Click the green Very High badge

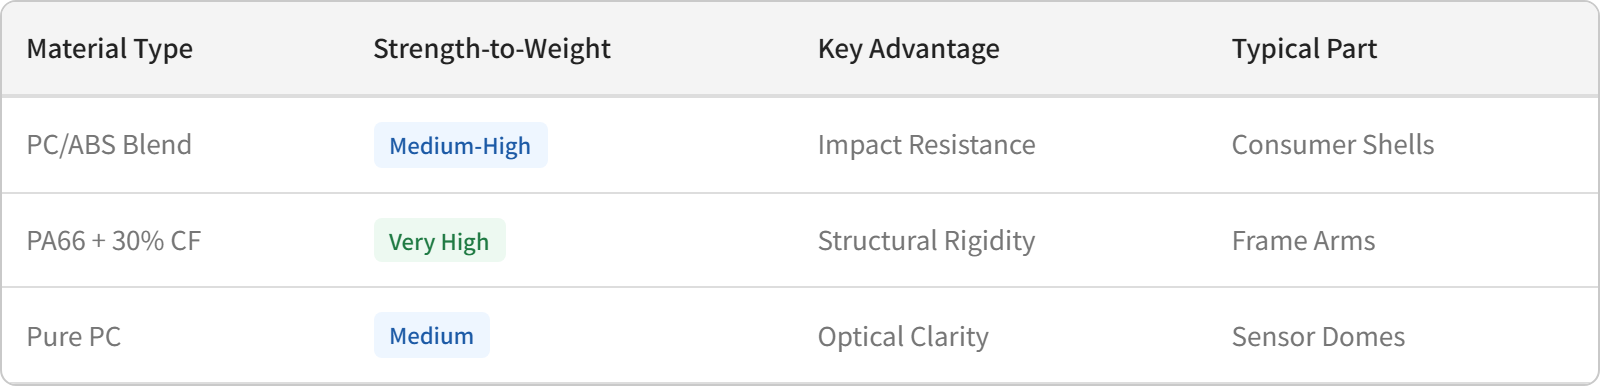(x=439, y=241)
